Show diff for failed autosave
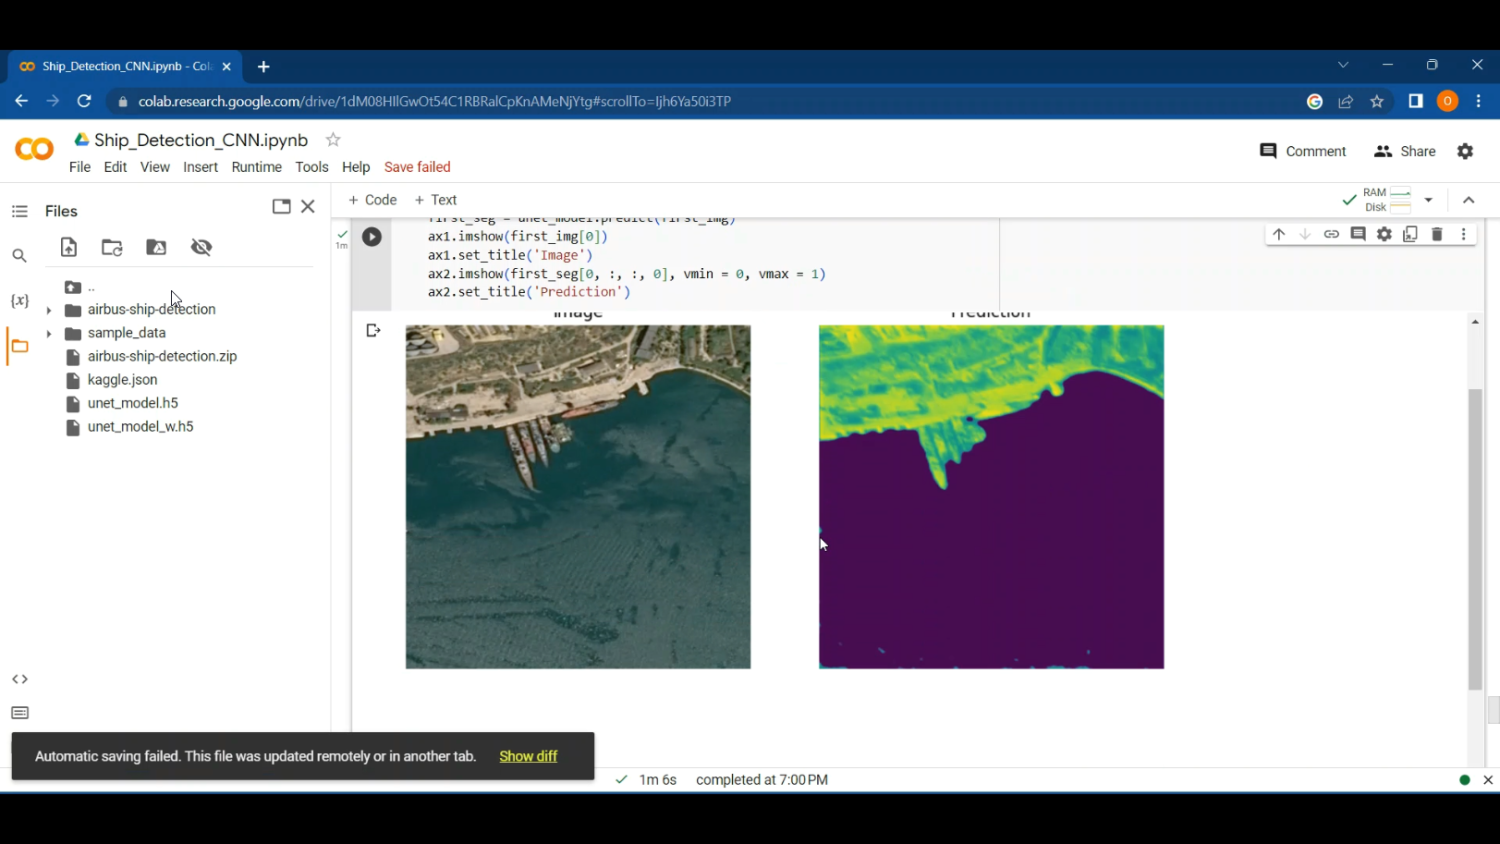Screen dimensions: 1500x844 pos(527,756)
